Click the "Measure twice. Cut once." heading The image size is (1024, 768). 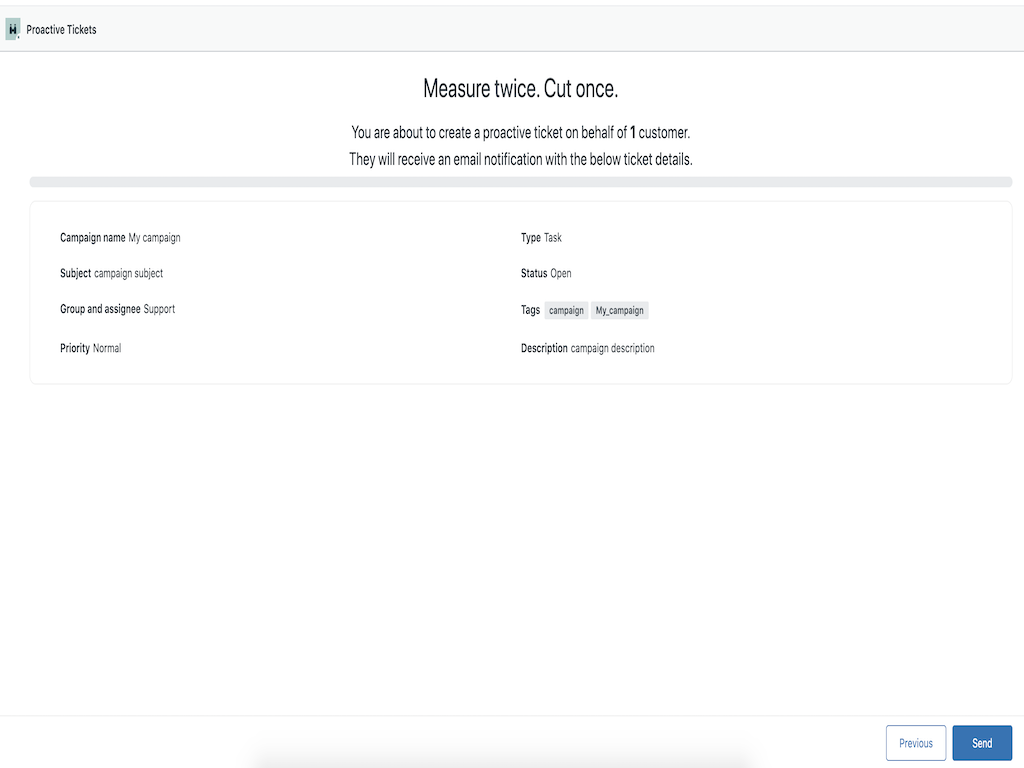[x=520, y=89]
